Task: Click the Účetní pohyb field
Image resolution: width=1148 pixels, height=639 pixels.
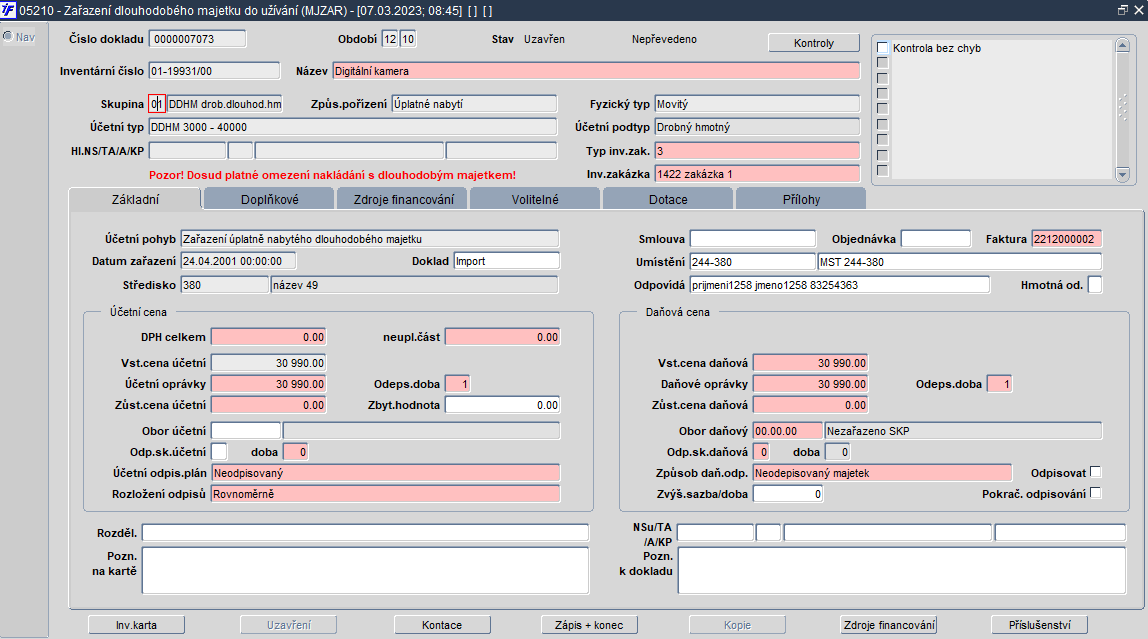Action: 370,239
